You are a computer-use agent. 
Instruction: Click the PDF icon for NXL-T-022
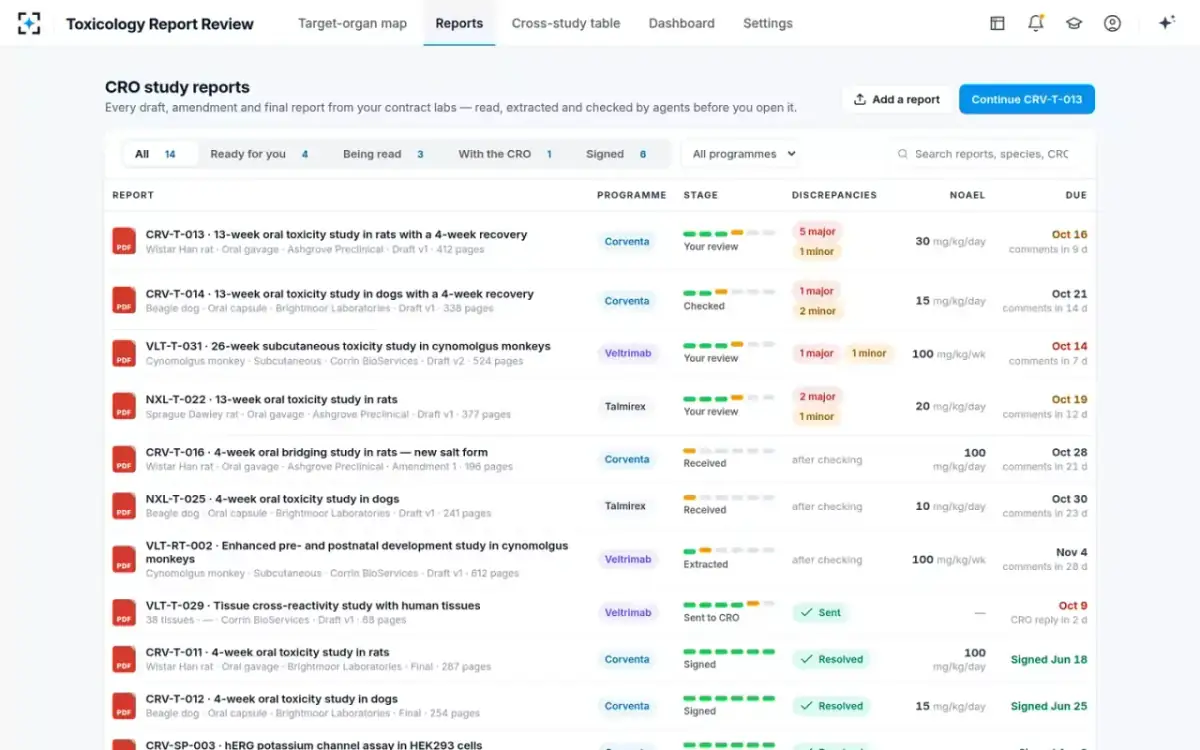coord(124,406)
